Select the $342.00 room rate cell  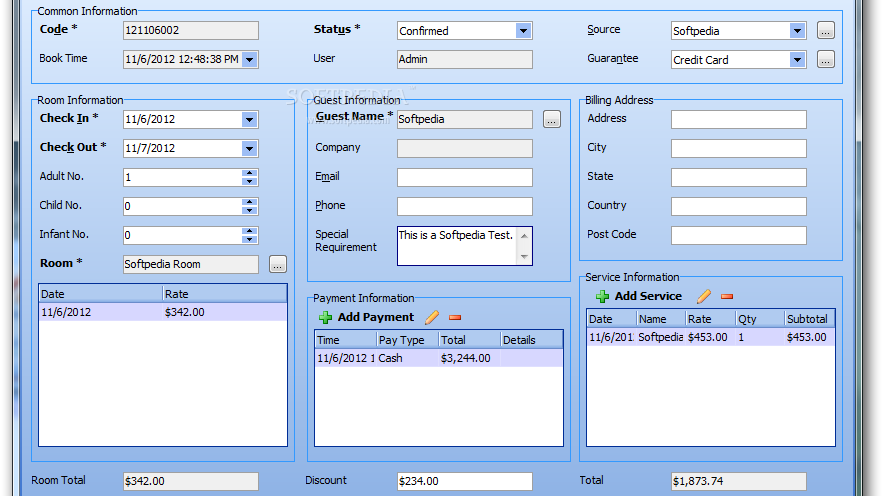(x=224, y=312)
